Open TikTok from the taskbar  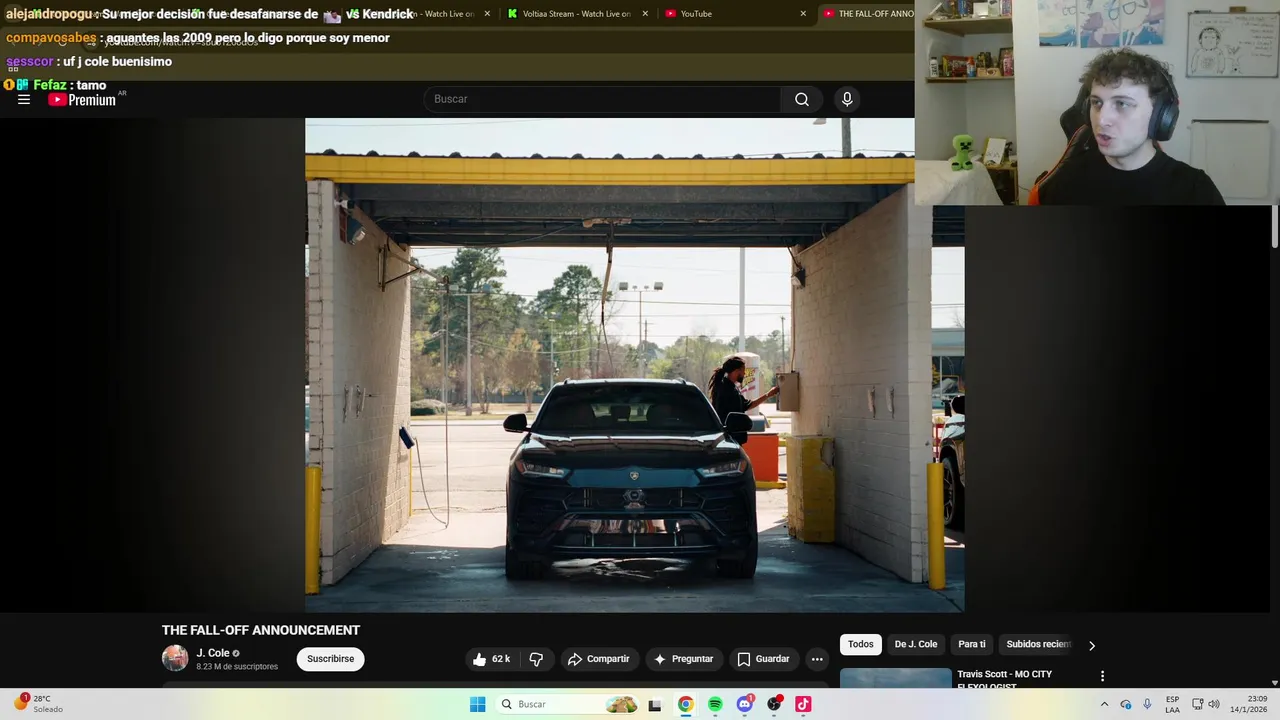803,704
